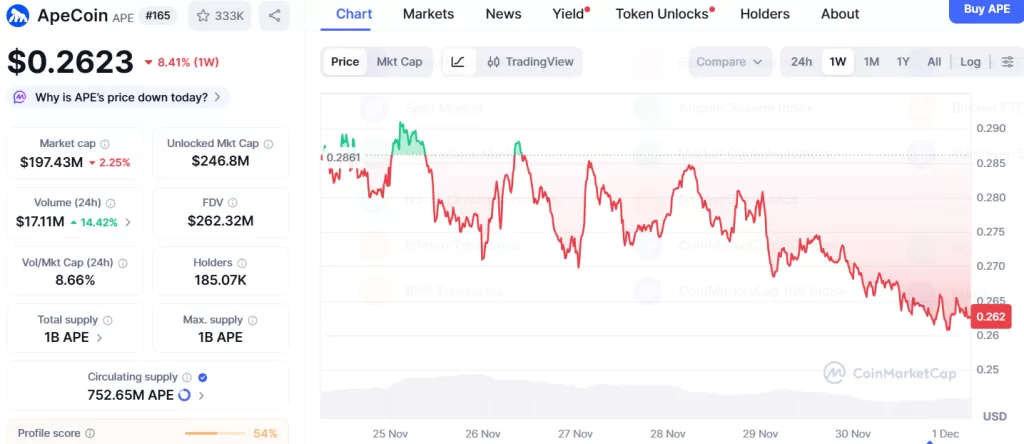Expand the Total supply chevron
The image size is (1024, 444).
[98, 338]
